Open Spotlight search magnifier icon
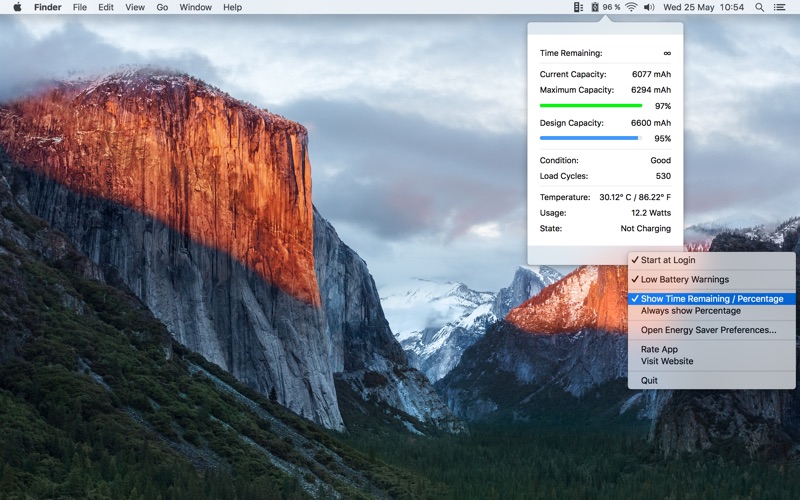The width and height of the screenshot is (800, 500). coord(759,7)
